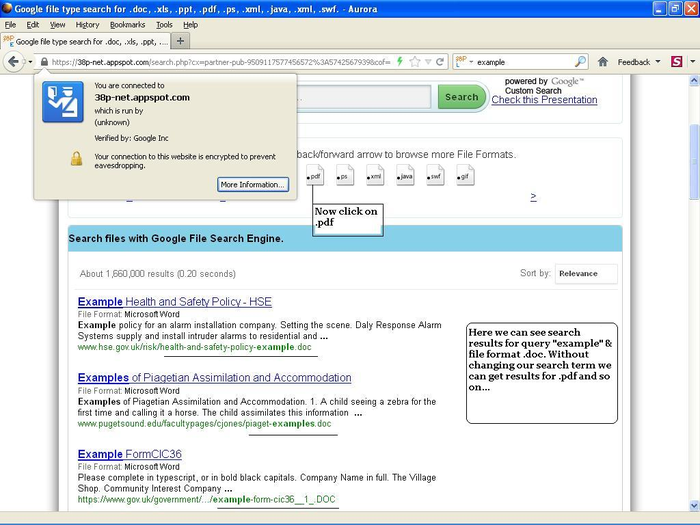The height and width of the screenshot is (525, 700).
Task: Click the hse.gov.uk green URL text
Action: [195, 347]
